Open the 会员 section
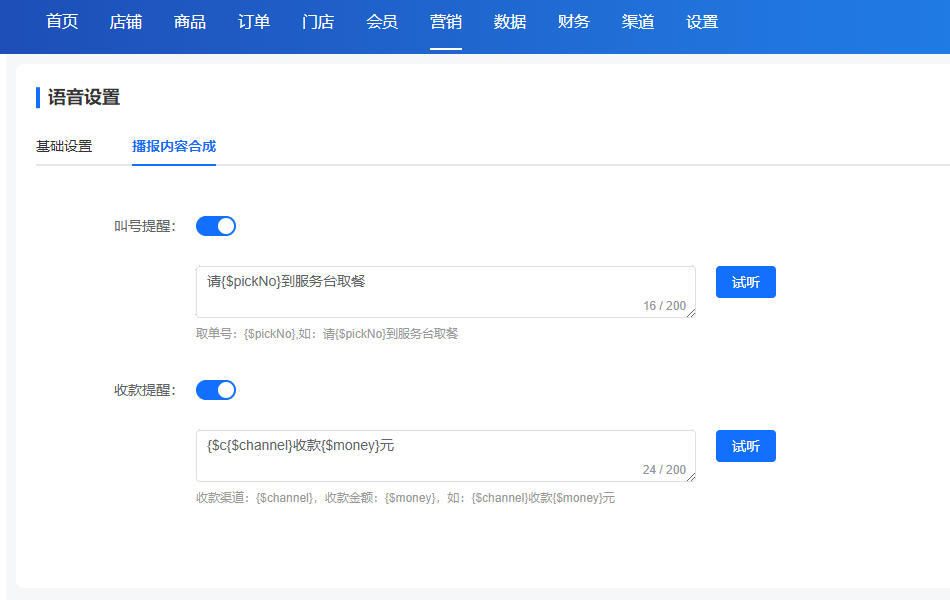The height and width of the screenshot is (600, 950). click(x=382, y=22)
